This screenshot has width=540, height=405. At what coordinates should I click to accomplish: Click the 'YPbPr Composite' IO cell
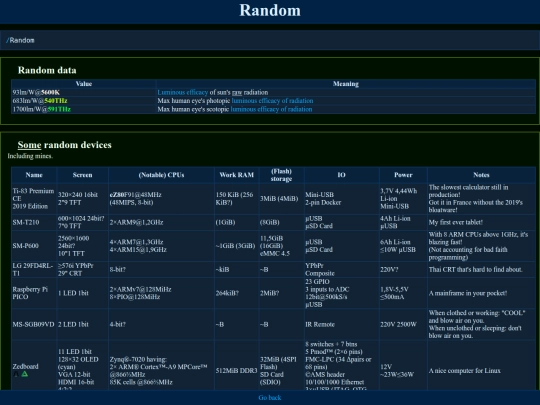(341, 269)
